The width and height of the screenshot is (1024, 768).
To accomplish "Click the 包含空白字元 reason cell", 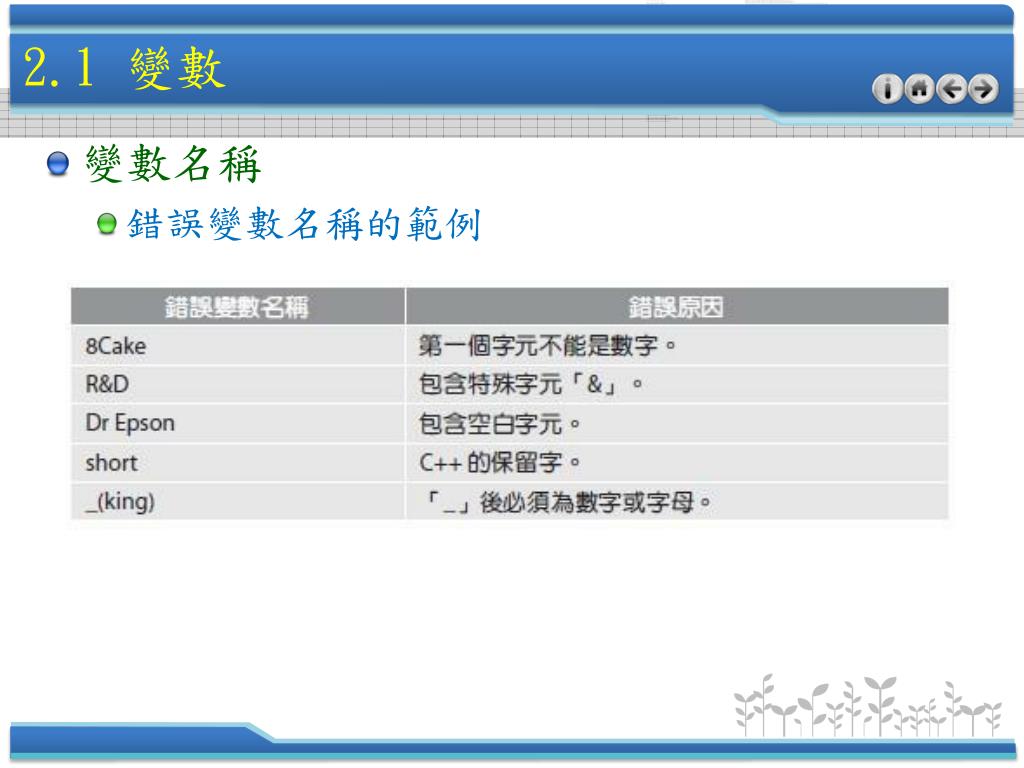I will click(x=677, y=423).
